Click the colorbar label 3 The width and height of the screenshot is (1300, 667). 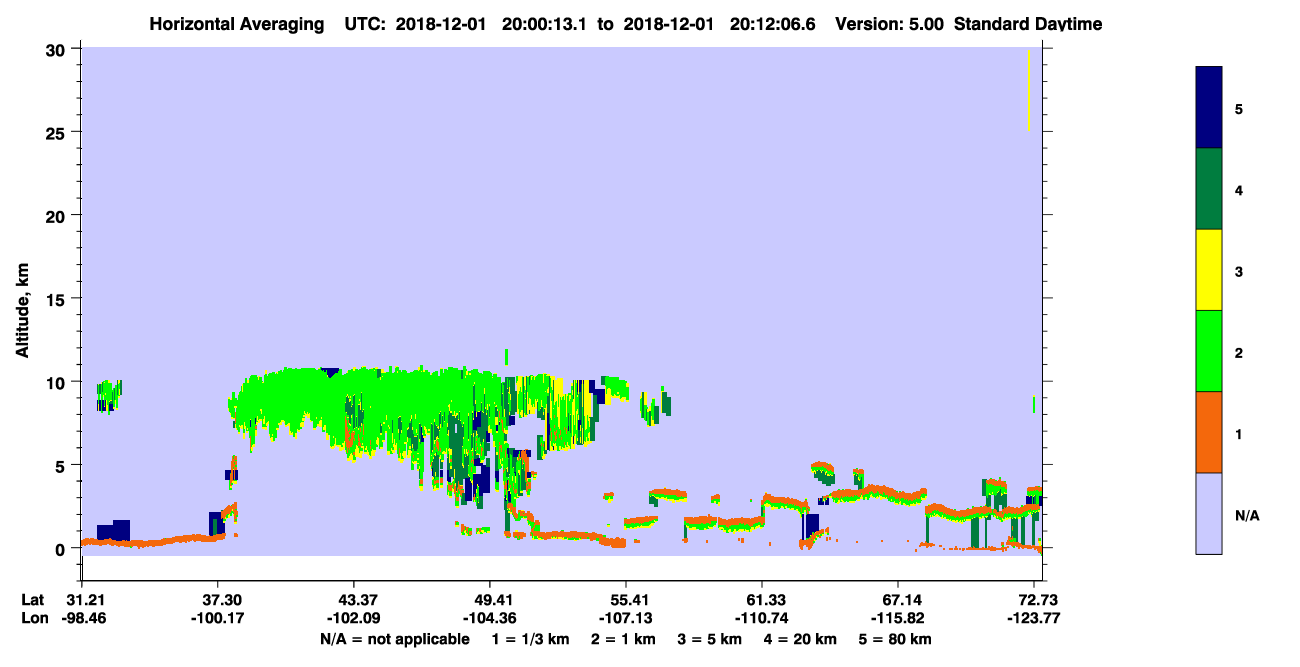[x=1239, y=271]
